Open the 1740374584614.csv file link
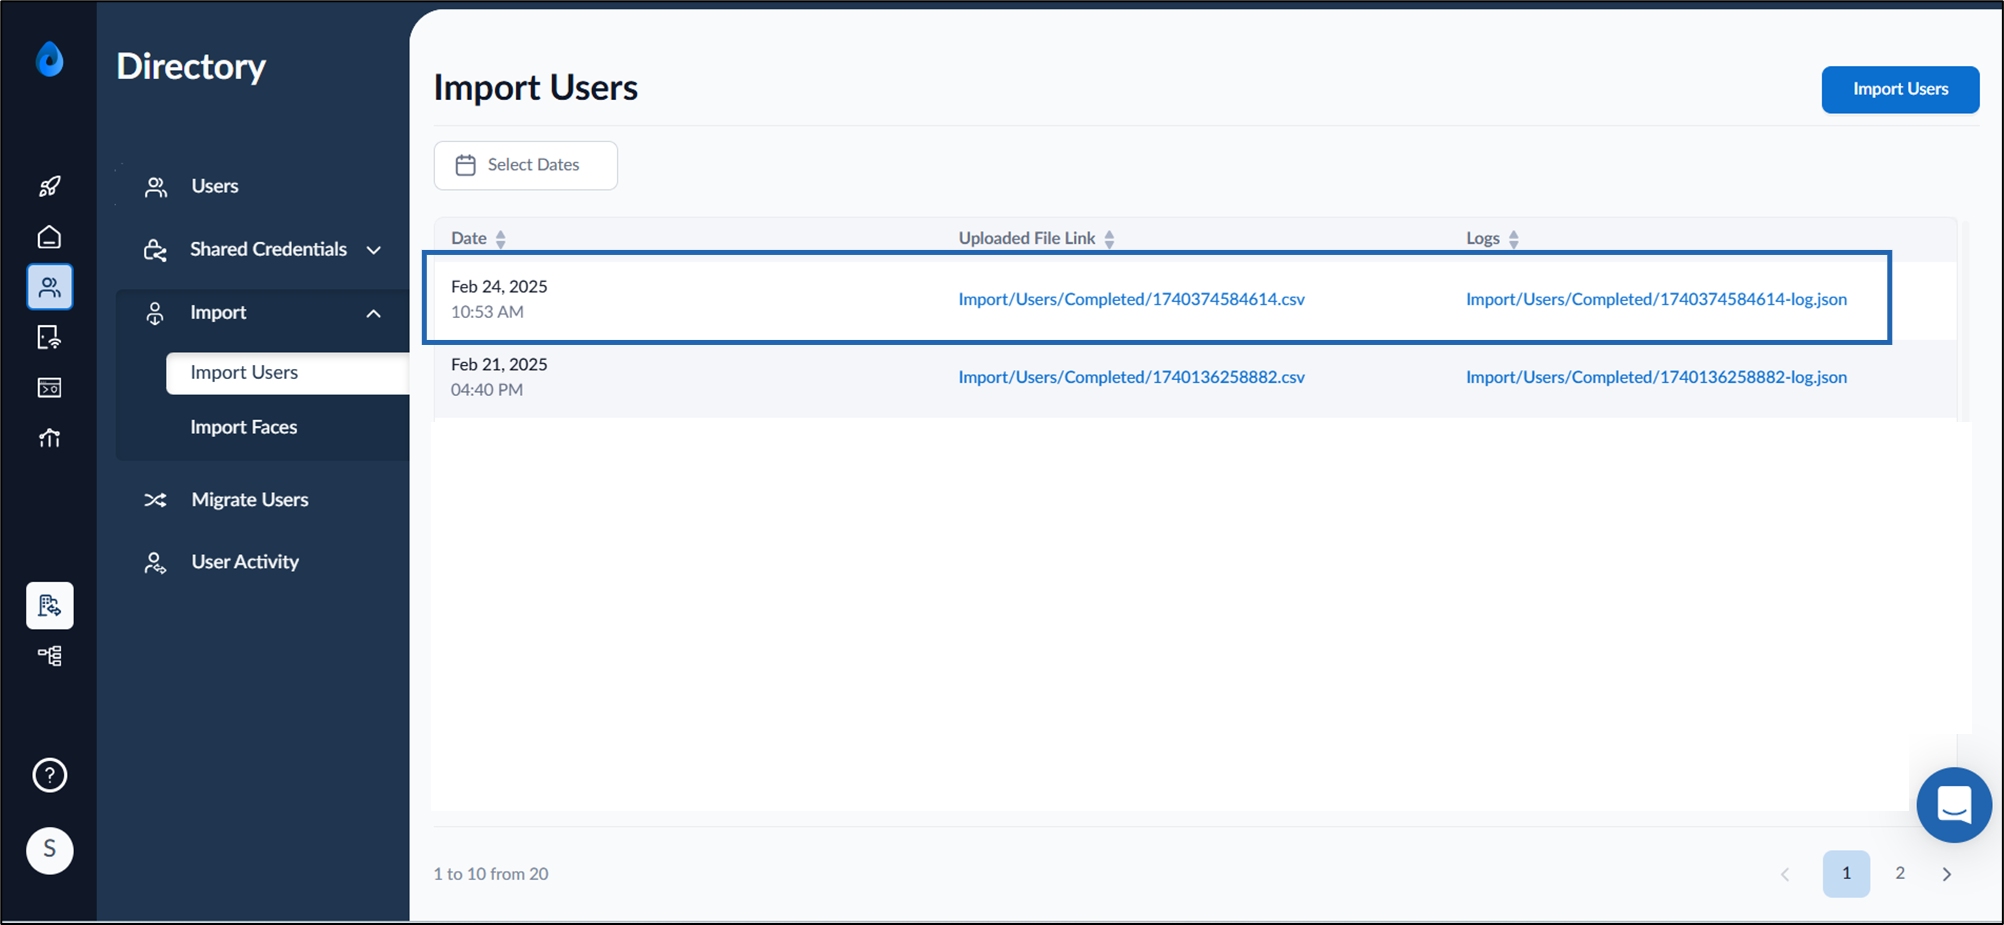Viewport: 2004px width, 925px height. point(1131,299)
